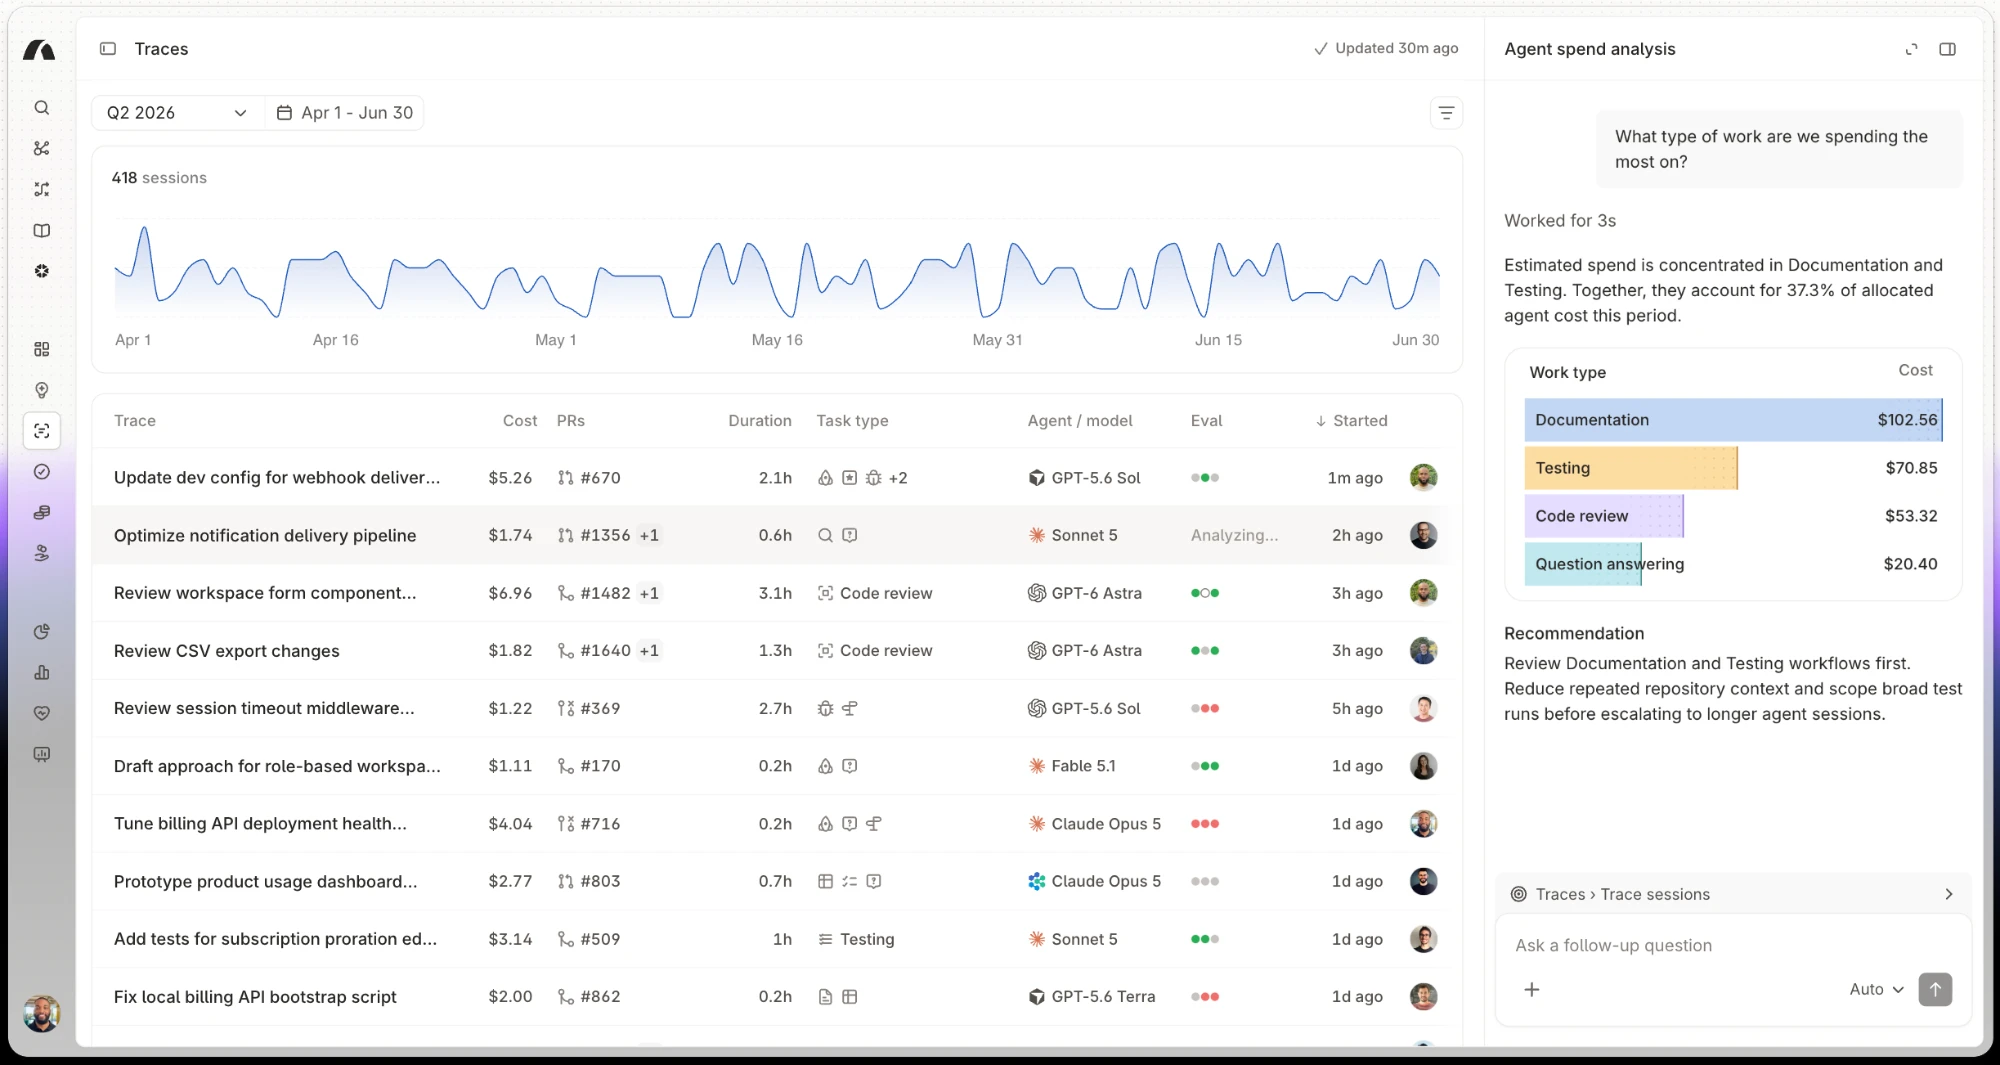Click the follow-up question input field
Screen dimensions: 2000x1065
click(x=1733, y=945)
